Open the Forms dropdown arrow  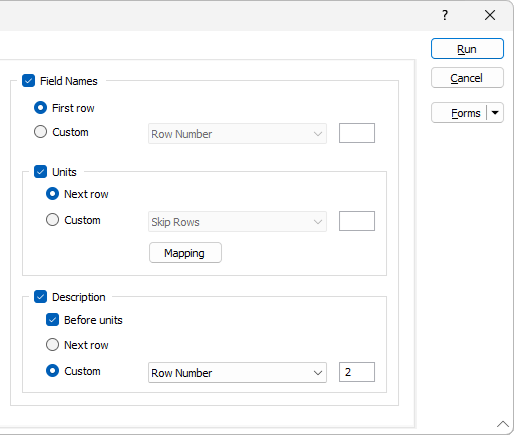tap(495, 113)
